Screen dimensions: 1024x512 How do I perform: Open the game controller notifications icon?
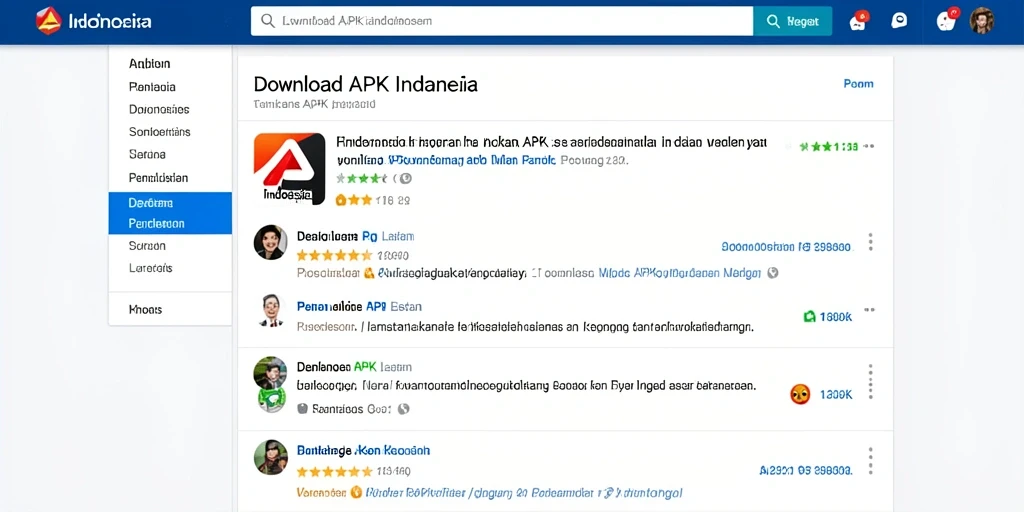[x=859, y=22]
